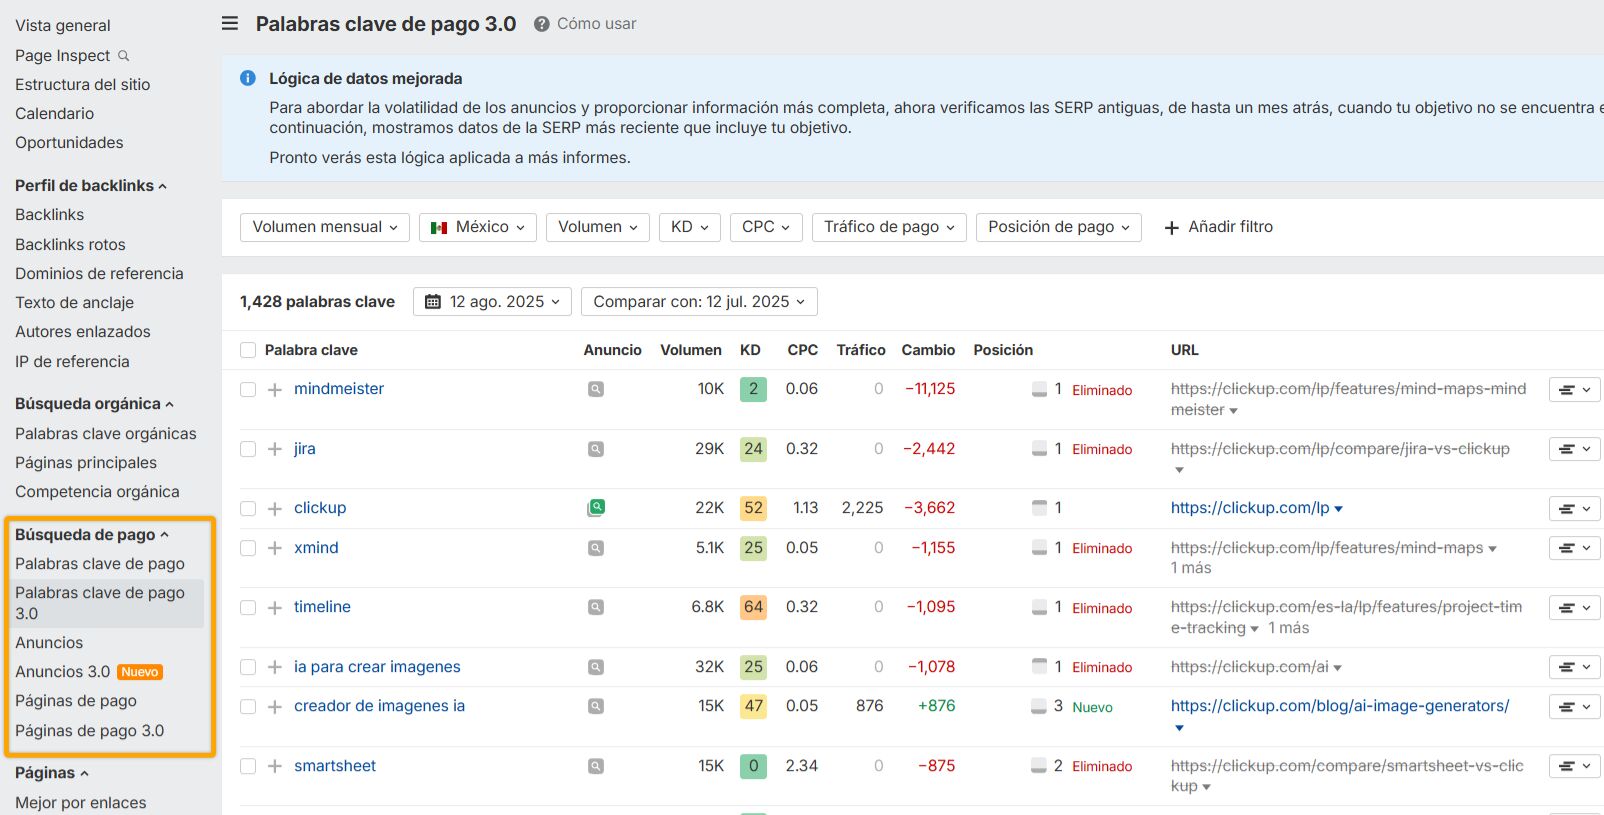Check the smartsheet row checkbox

coord(248,766)
